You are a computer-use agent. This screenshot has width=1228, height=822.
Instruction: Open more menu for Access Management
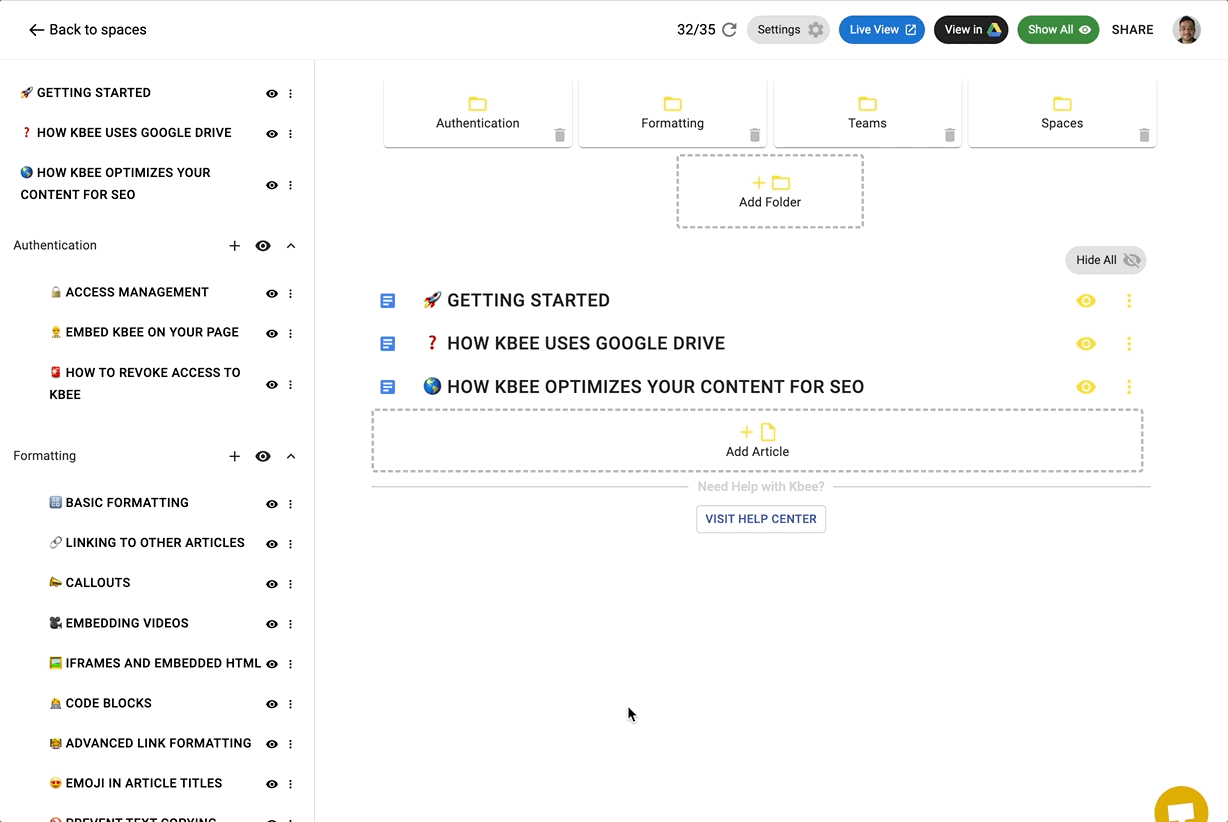(x=291, y=294)
